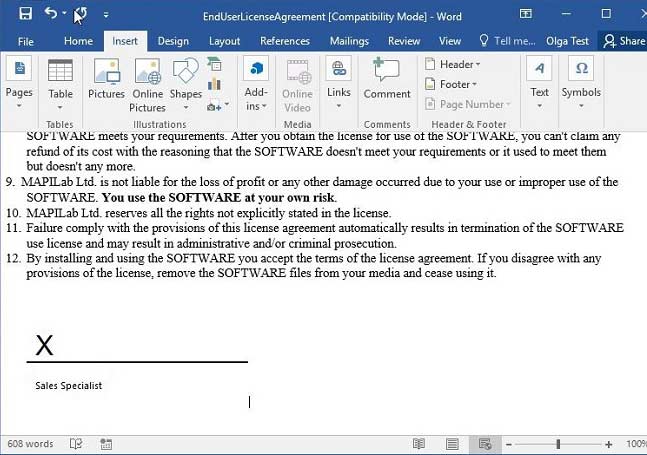647x455 pixels.
Task: Open Ribbon Display Options
Action: coord(525,14)
